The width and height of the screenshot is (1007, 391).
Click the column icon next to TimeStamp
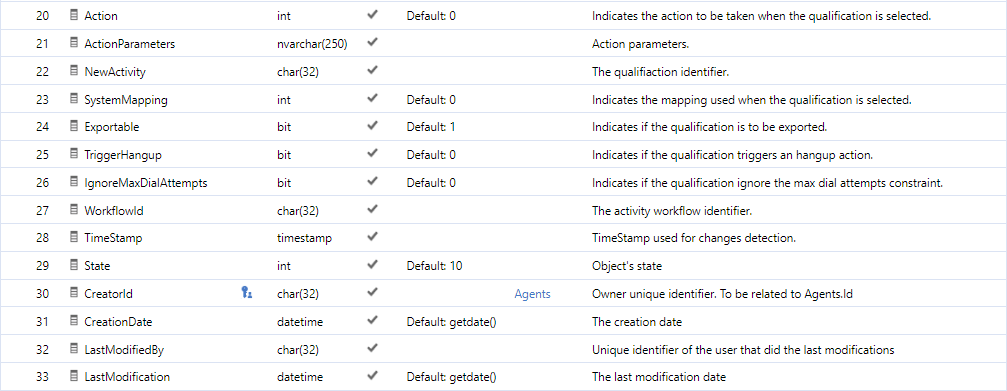point(74,238)
